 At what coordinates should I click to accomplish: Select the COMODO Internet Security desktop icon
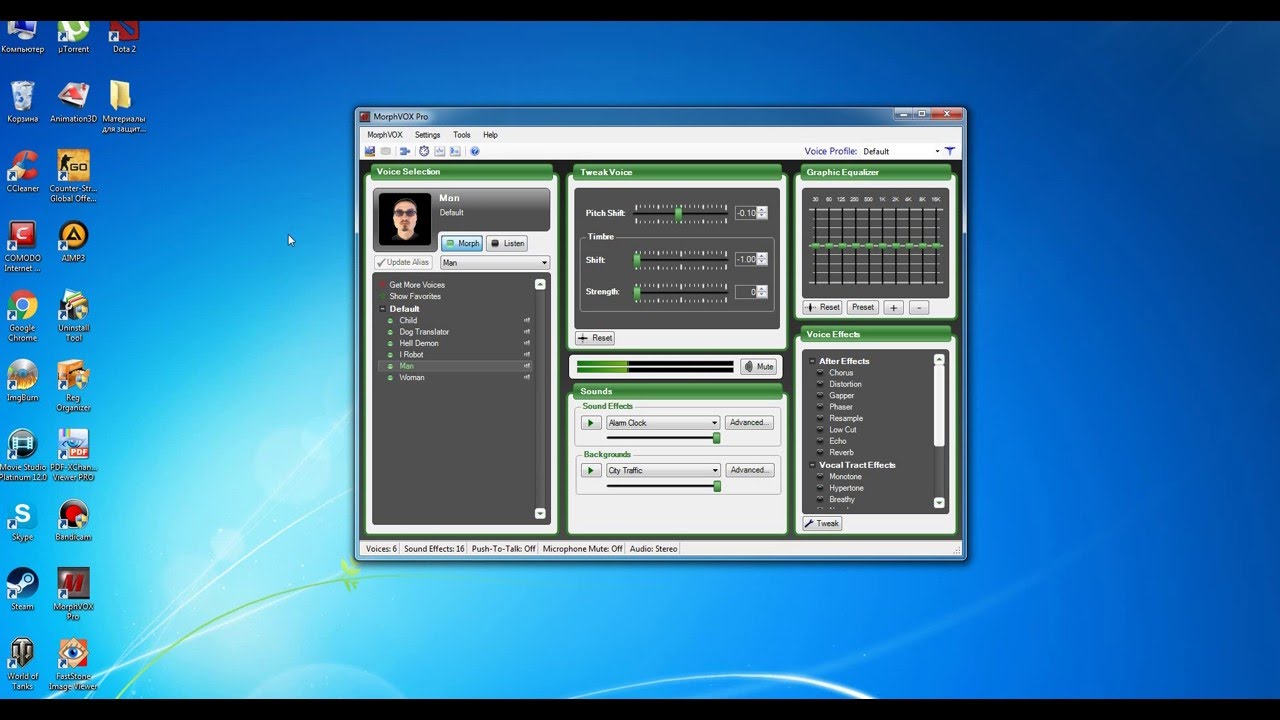click(x=23, y=246)
